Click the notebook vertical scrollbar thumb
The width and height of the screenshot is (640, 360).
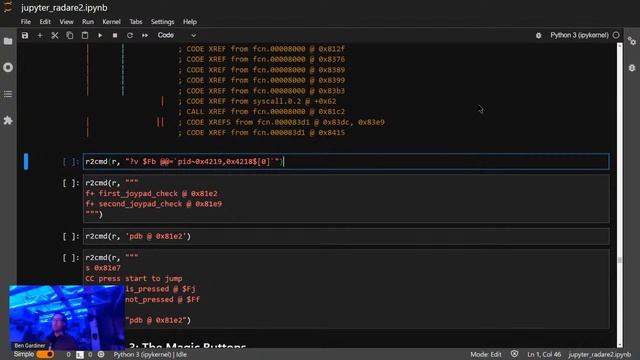pos(620,260)
